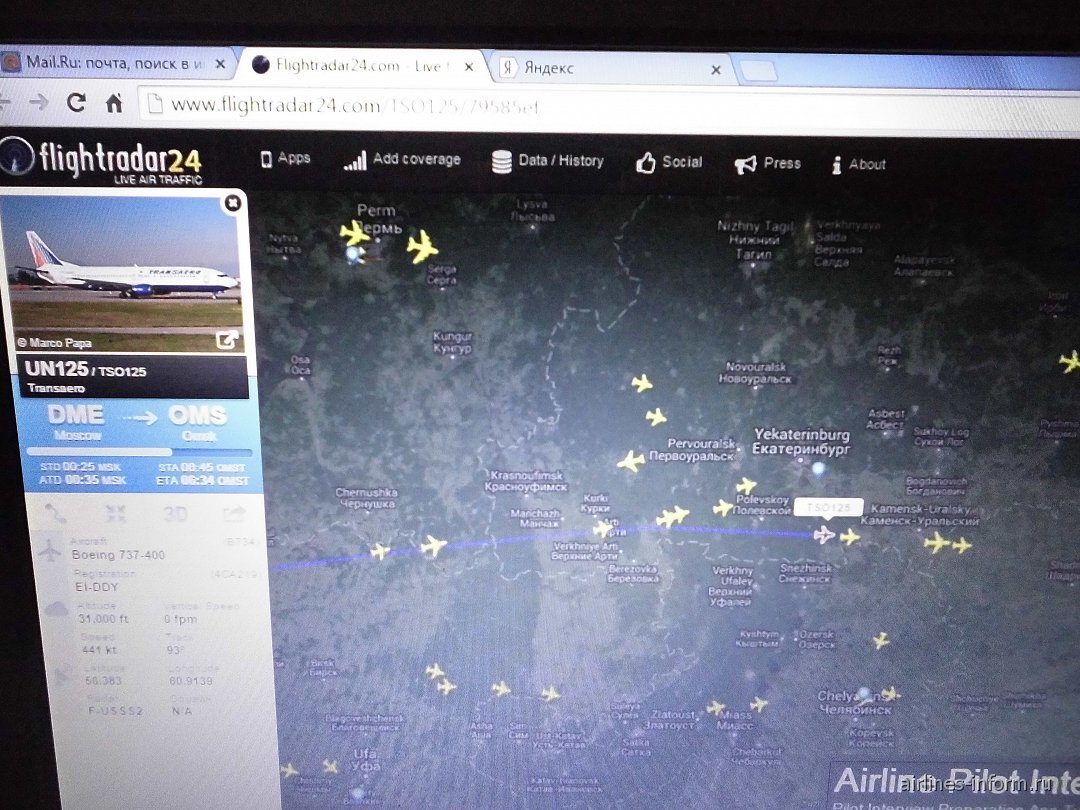Open the Apps menu item
Image resolution: width=1080 pixels, height=810 pixels.
click(x=294, y=158)
